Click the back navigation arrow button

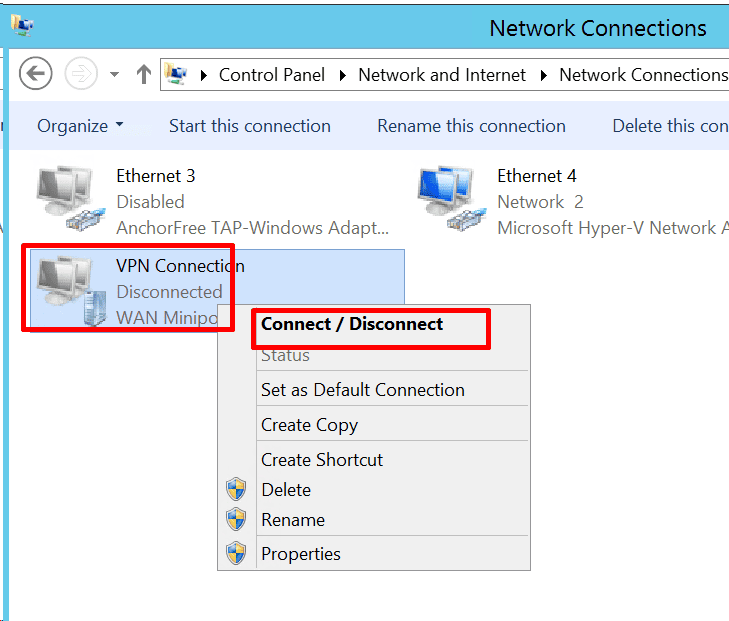(x=36, y=73)
